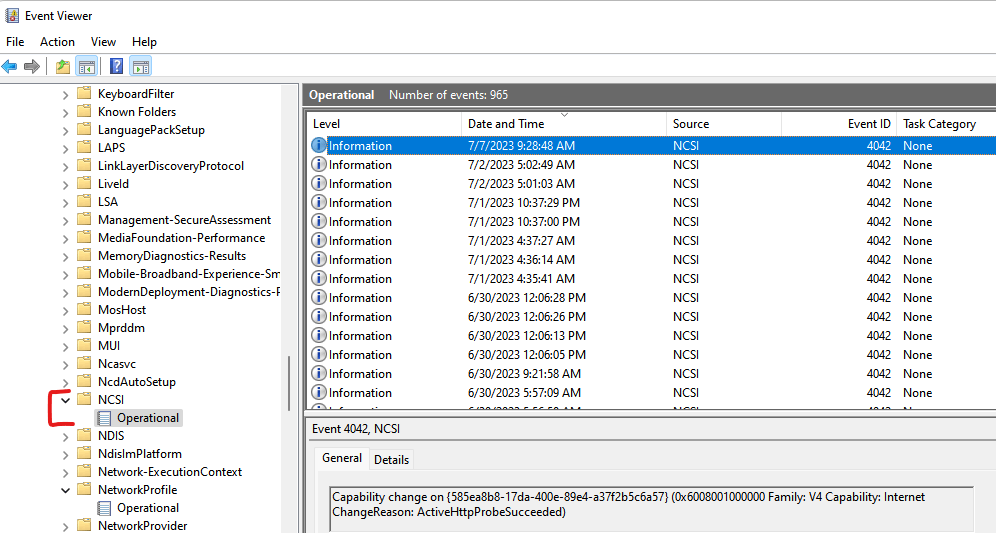Select the NcdAutoSetup tree item

(x=137, y=382)
